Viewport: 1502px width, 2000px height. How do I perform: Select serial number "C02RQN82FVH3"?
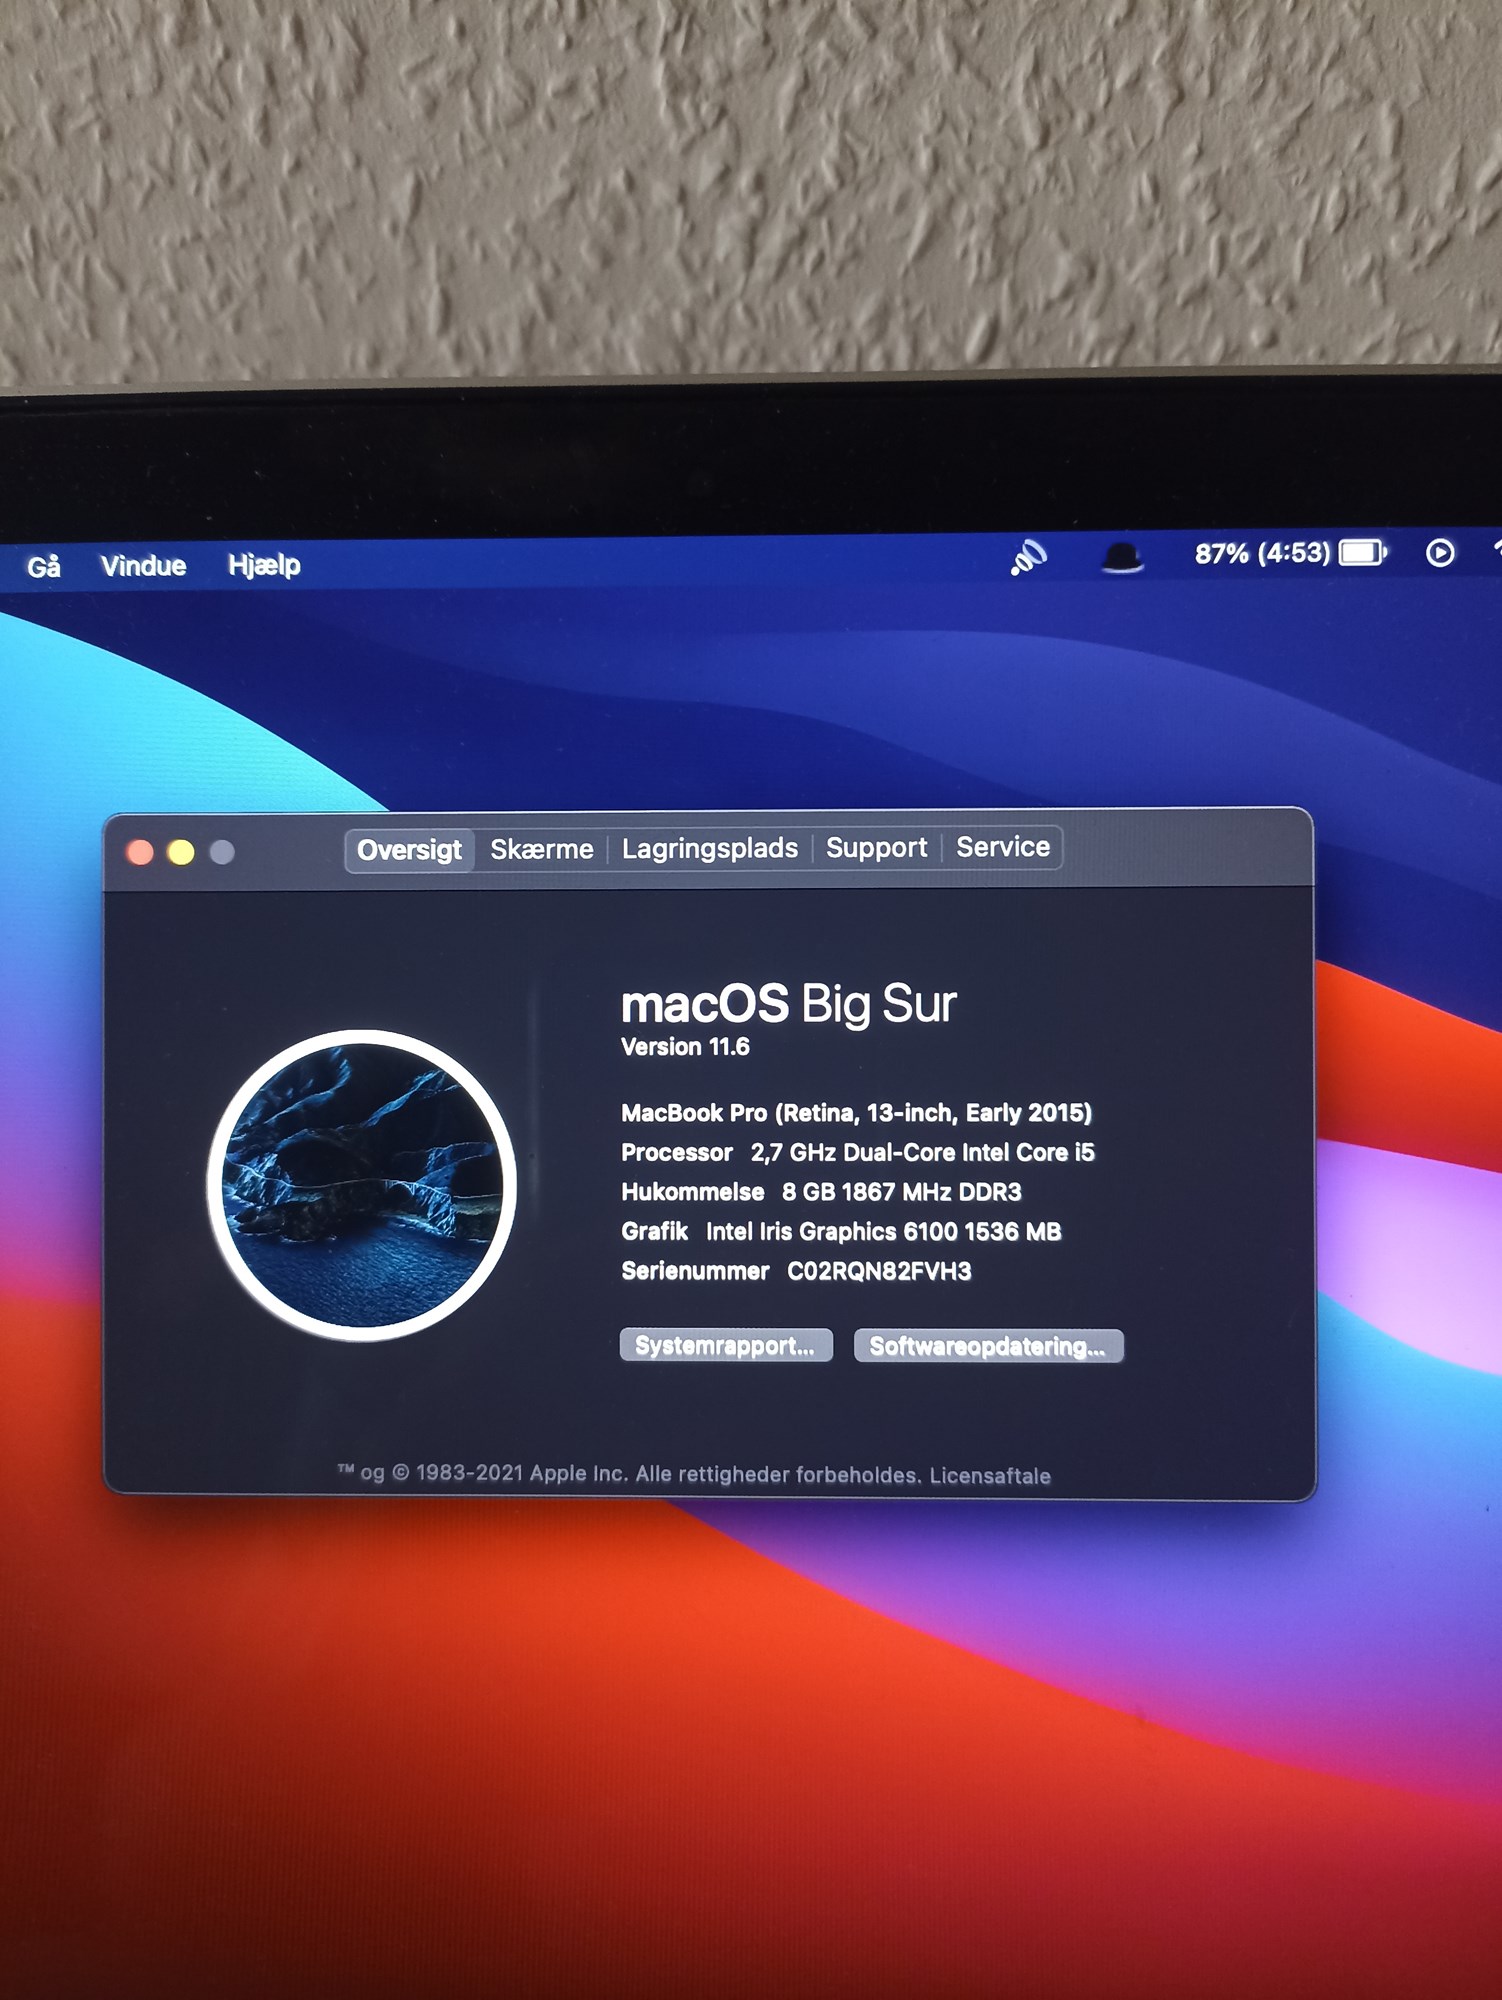click(879, 1271)
